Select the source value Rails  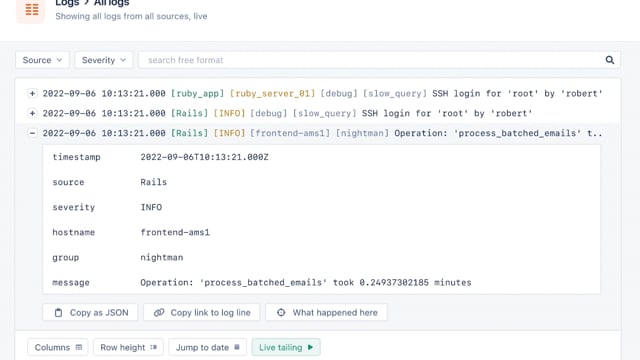[x=153, y=182]
